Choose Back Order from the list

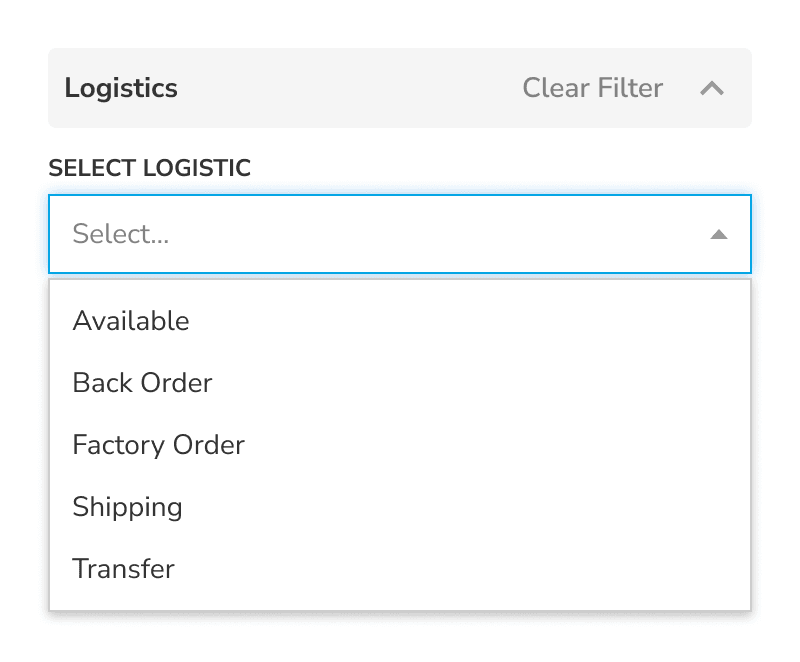(142, 383)
